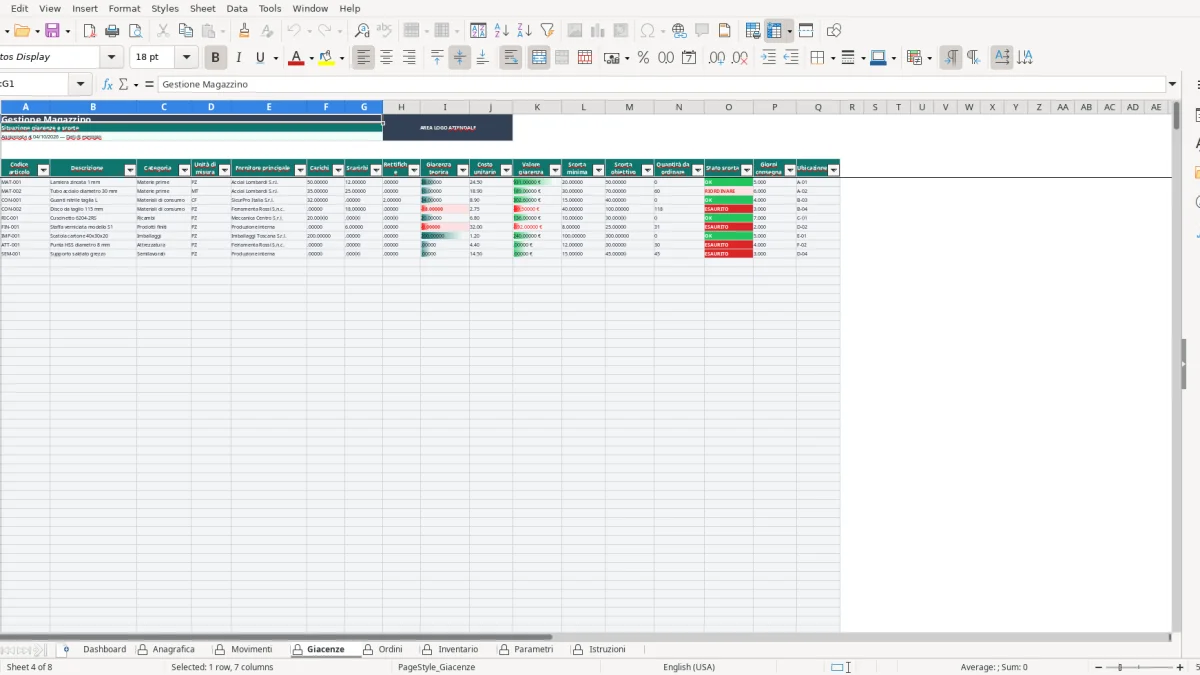Click the Clone Formatting paintbrush icon
This screenshot has height=675, width=1200.
click(243, 31)
